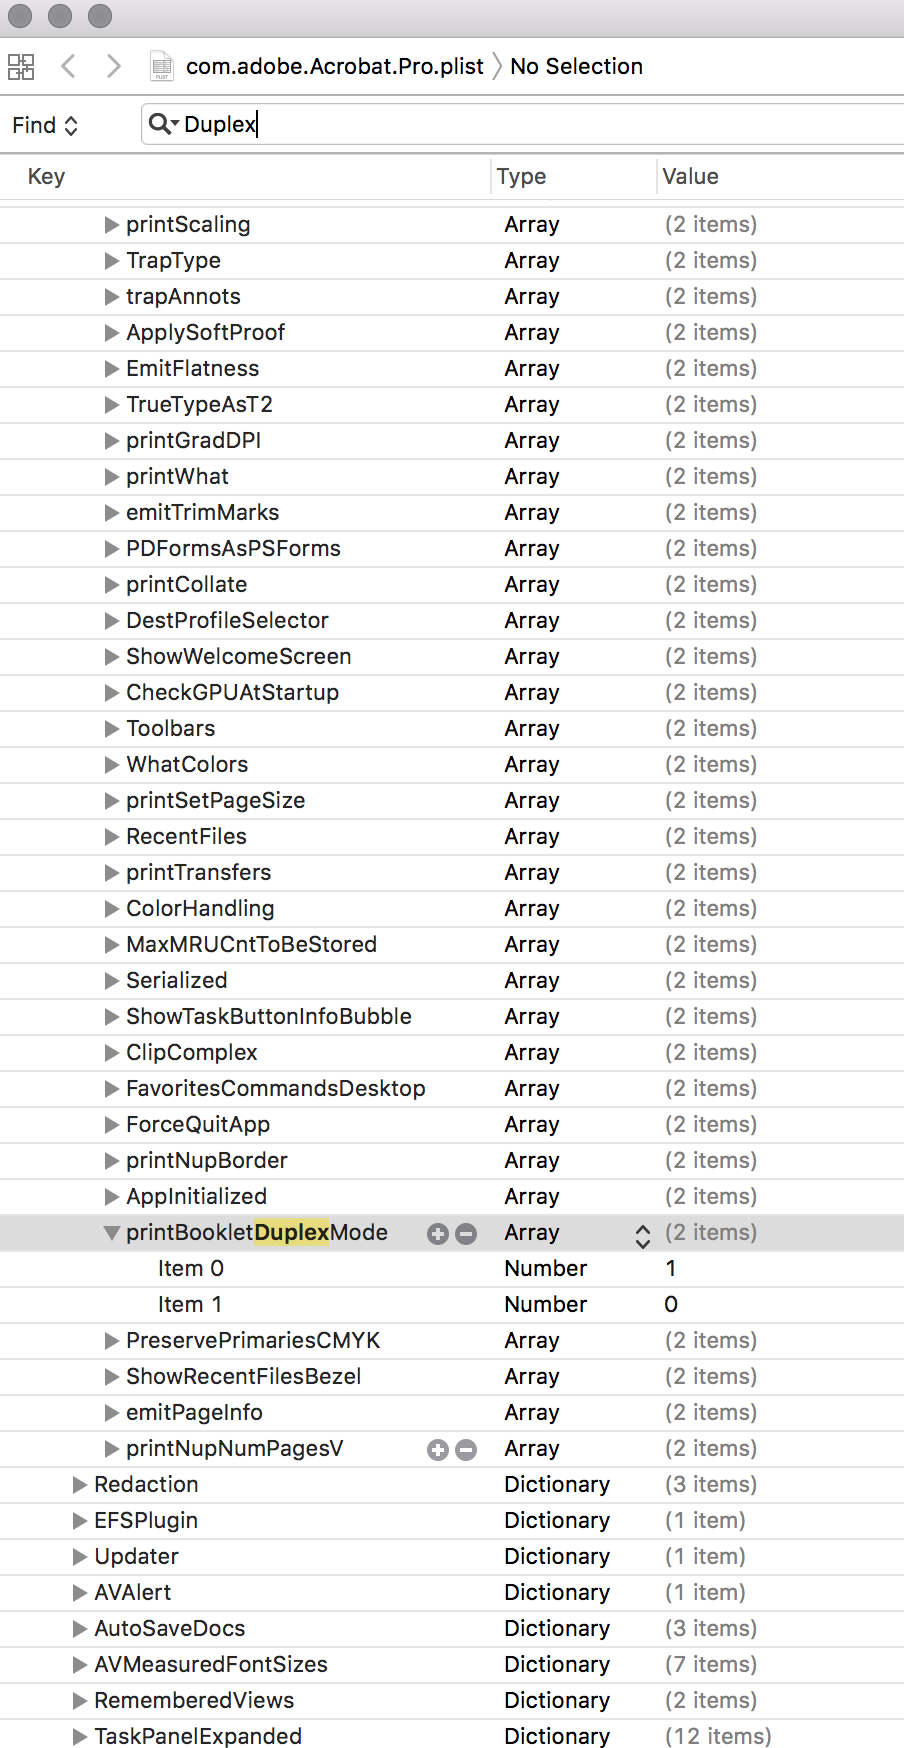
Task: Select the WhatColors key
Action: coord(187,764)
